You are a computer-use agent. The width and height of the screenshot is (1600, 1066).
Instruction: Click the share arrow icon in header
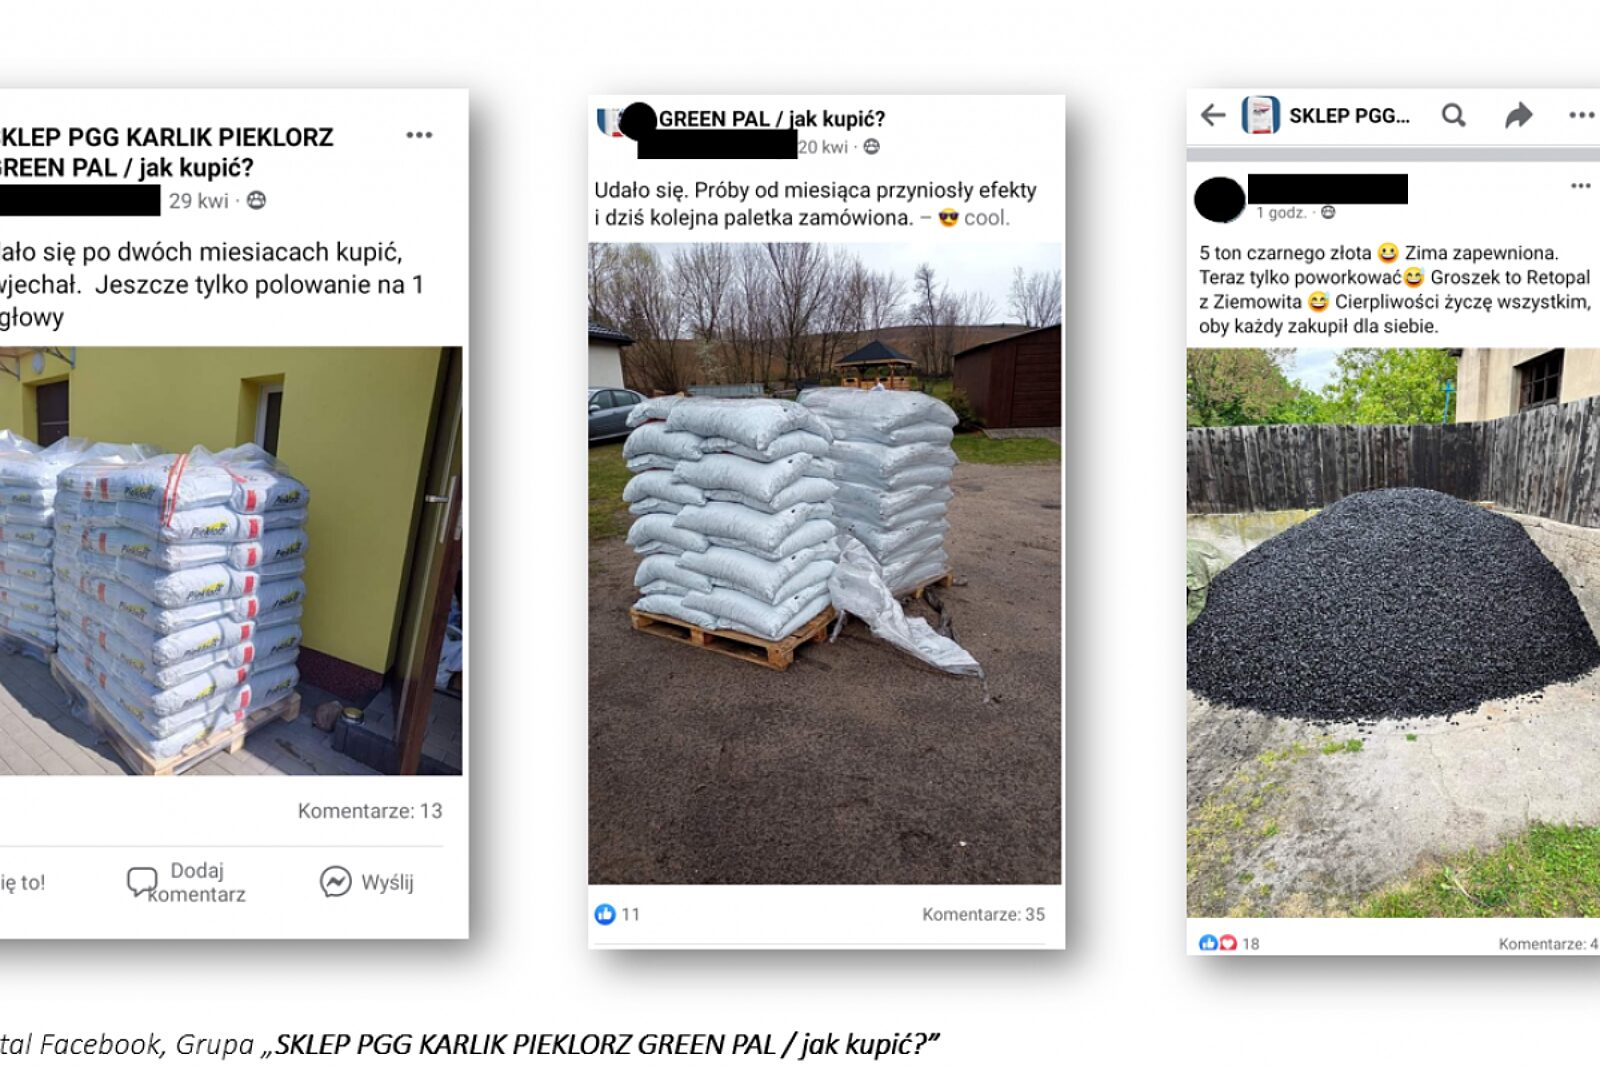point(1519,115)
